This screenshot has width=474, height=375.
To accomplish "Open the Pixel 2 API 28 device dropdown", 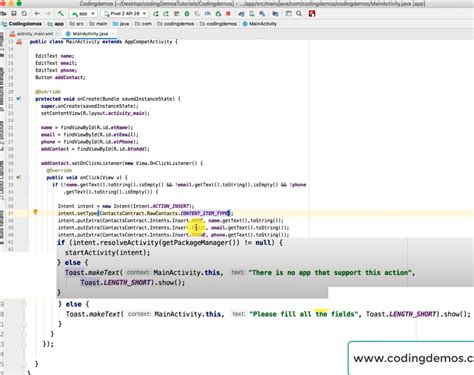I will click(125, 14).
